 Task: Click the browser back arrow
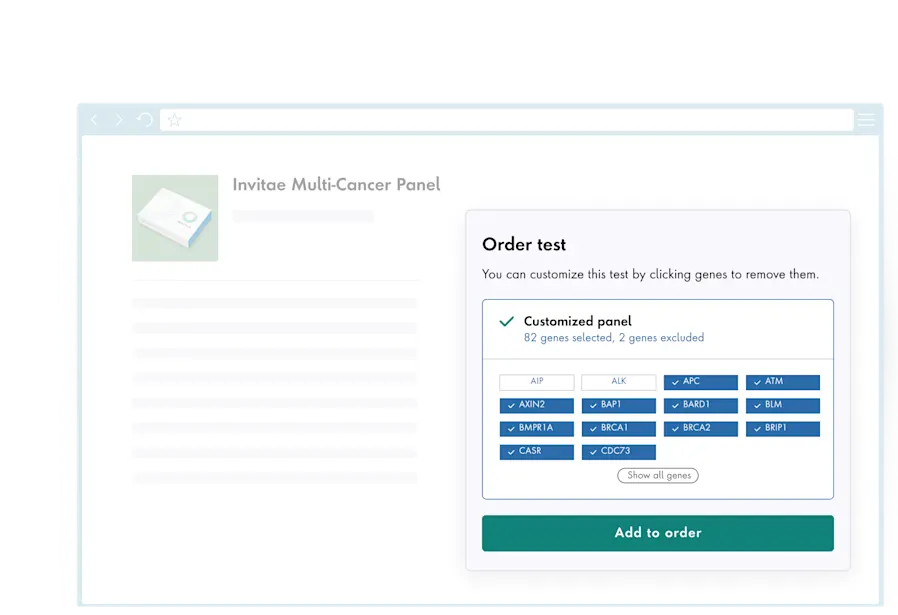point(94,120)
